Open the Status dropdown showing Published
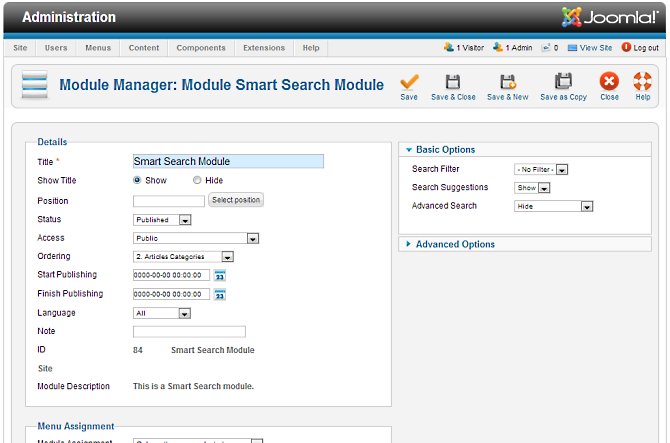The width and height of the screenshot is (670, 443). click(162, 220)
